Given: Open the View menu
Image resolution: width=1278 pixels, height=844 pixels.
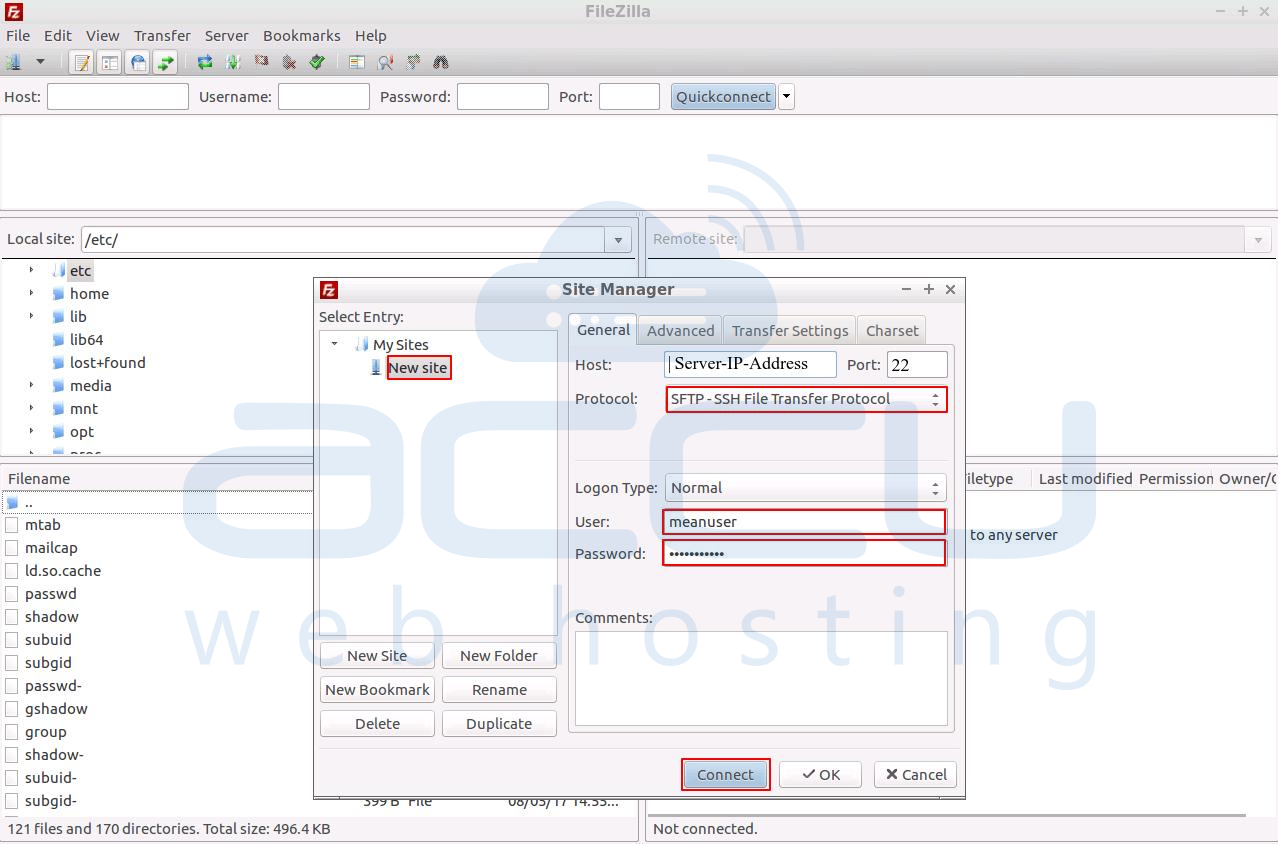Looking at the screenshot, I should click(103, 35).
